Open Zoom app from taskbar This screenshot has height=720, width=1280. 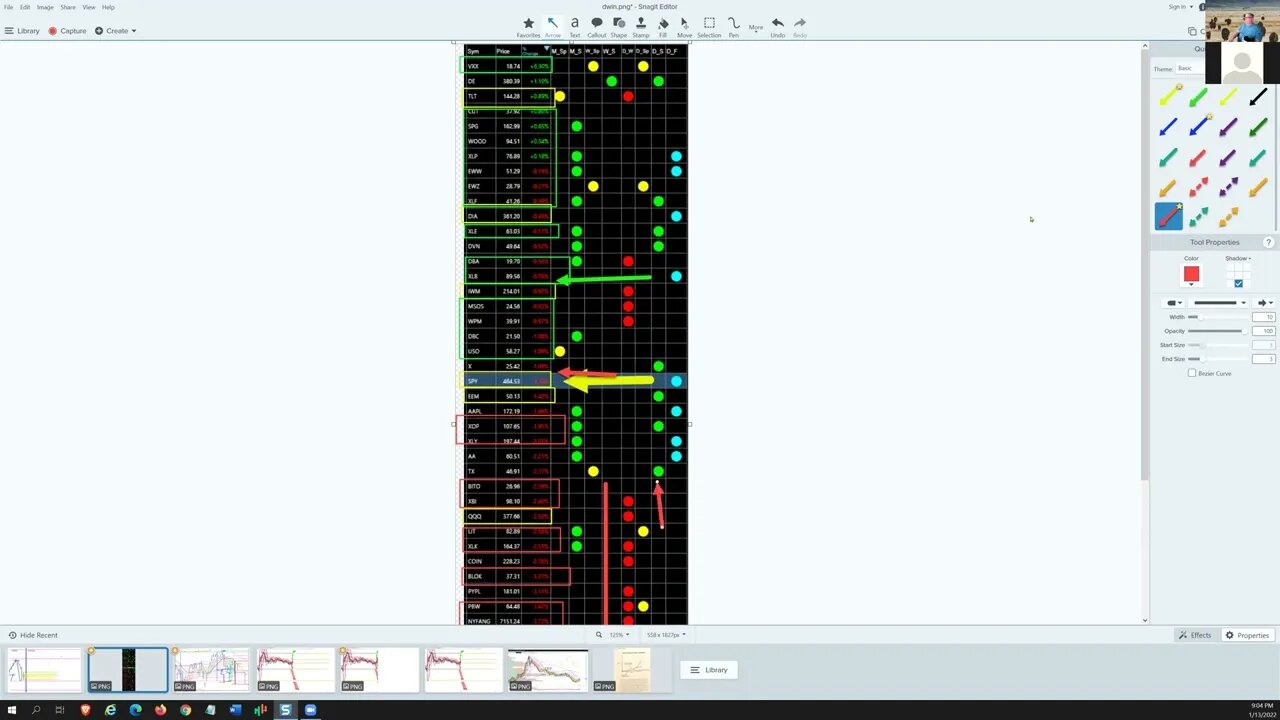(x=310, y=710)
